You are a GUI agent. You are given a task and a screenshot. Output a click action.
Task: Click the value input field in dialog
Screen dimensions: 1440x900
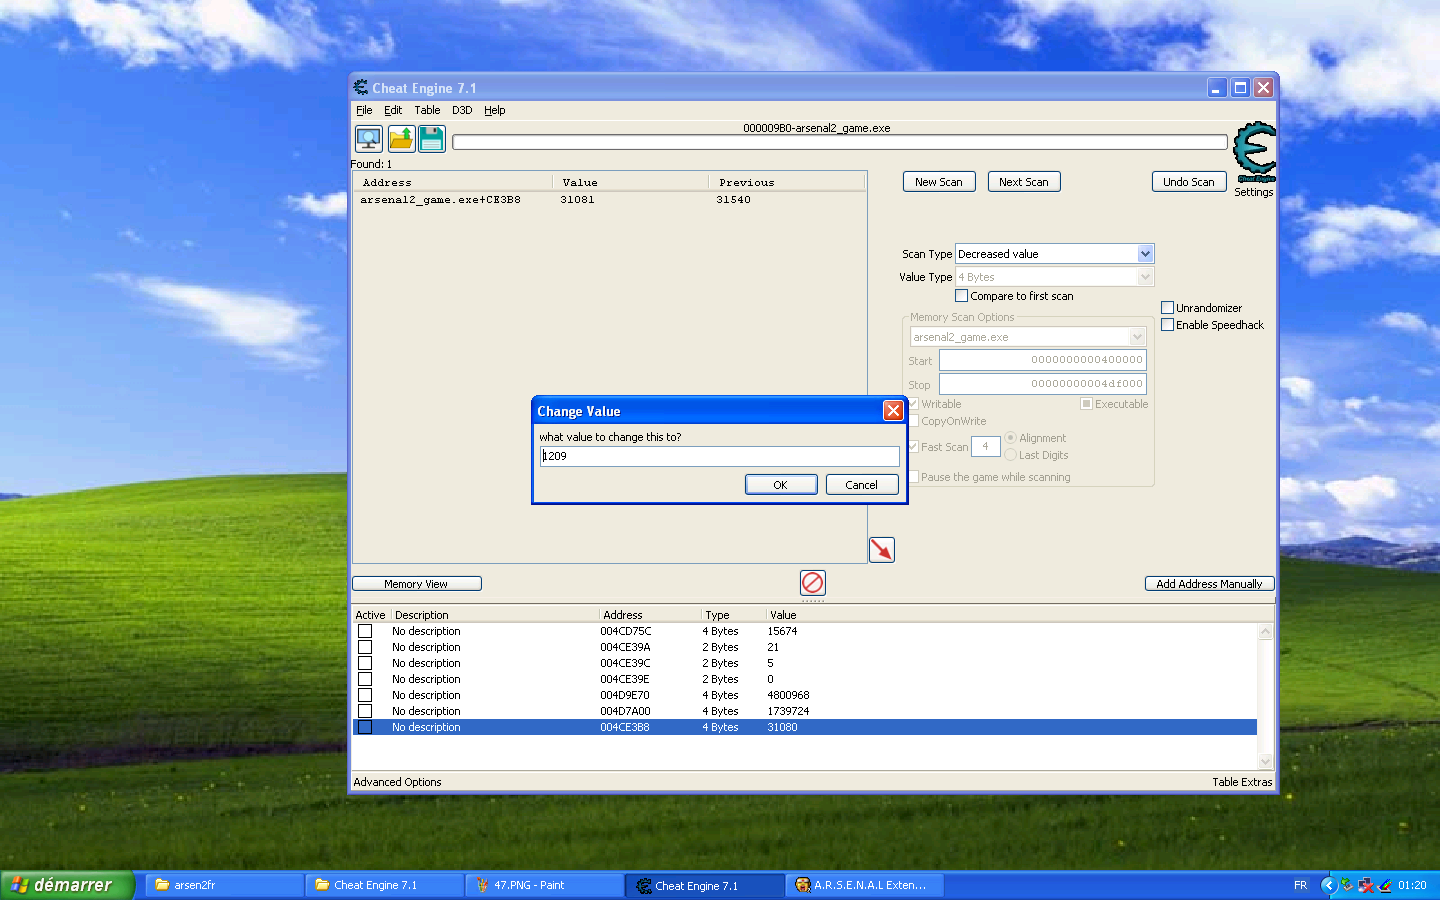pos(719,456)
